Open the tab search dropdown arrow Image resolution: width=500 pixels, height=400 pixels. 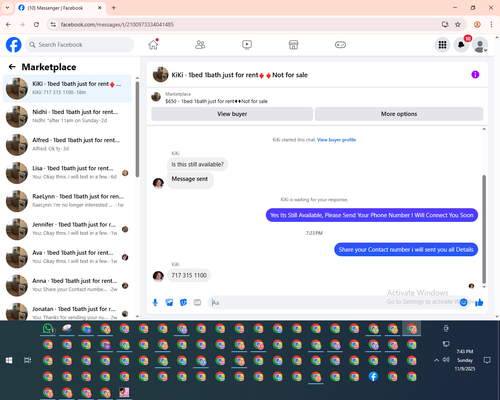[x=7, y=7]
